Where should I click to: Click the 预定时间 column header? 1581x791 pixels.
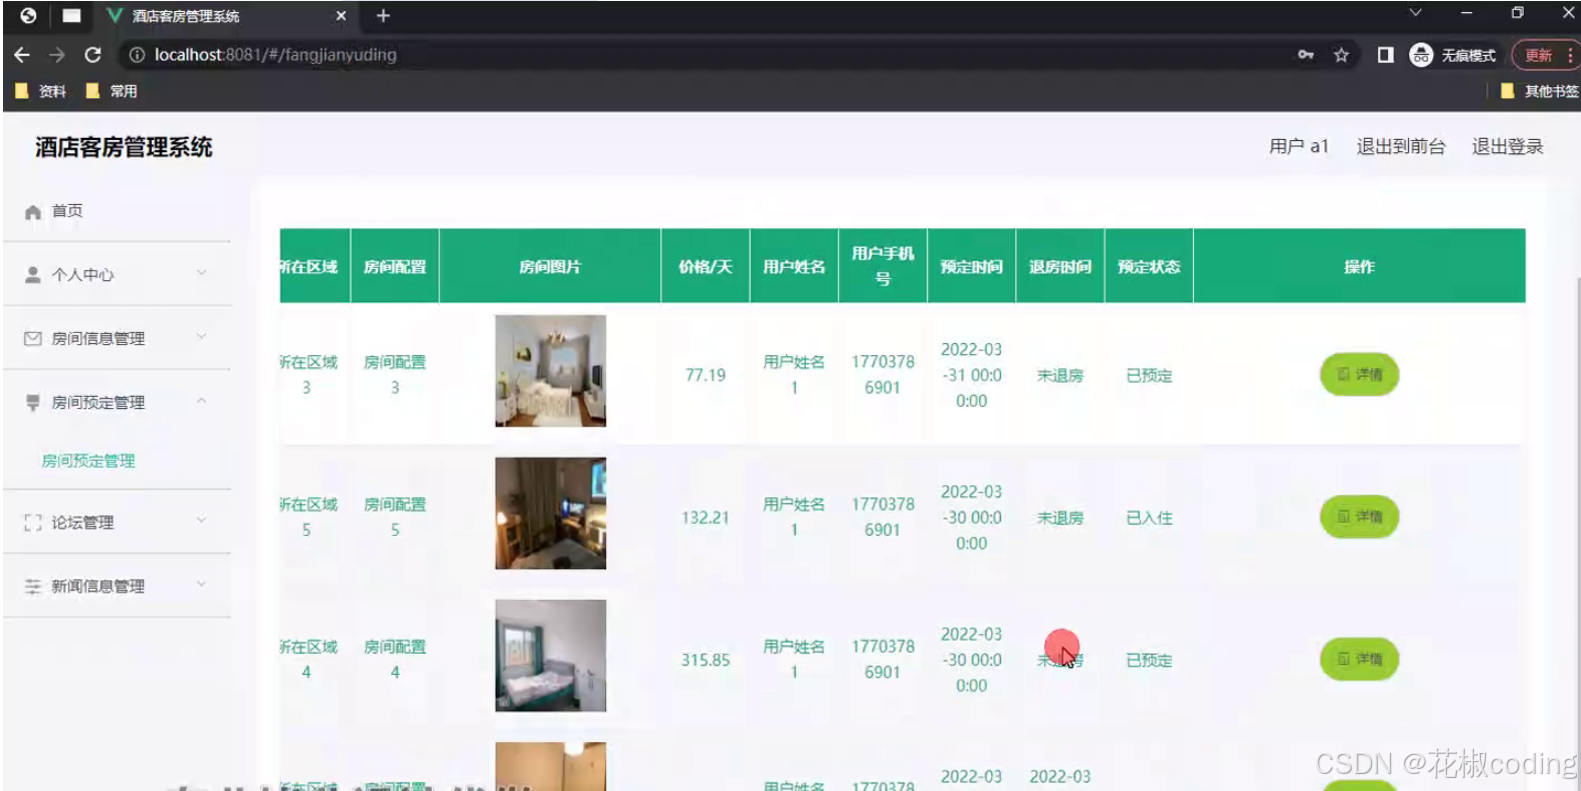click(x=971, y=267)
